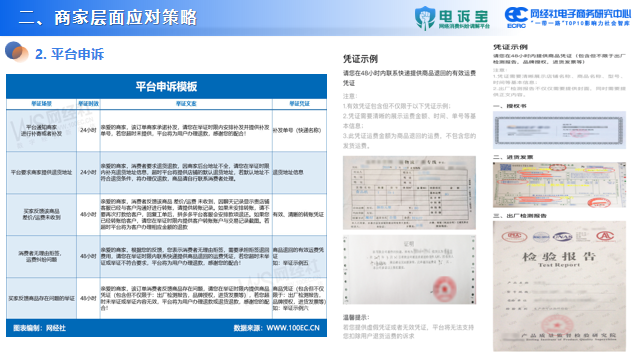Select the 举证文案 column header
This screenshot has width=640, height=360.
pos(186,104)
